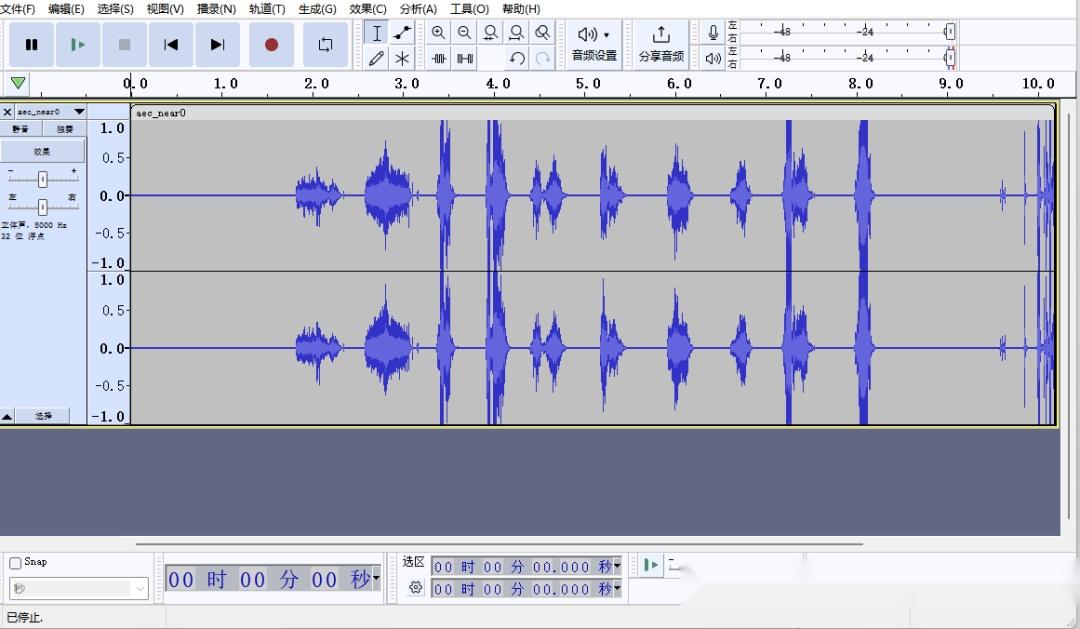Open the 生成(G) menu

317,9
